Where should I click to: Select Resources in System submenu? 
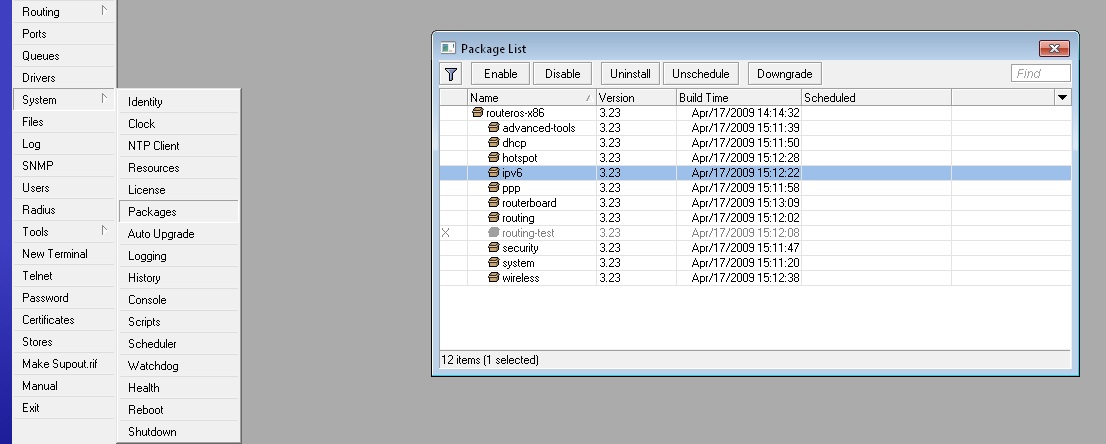click(178, 168)
